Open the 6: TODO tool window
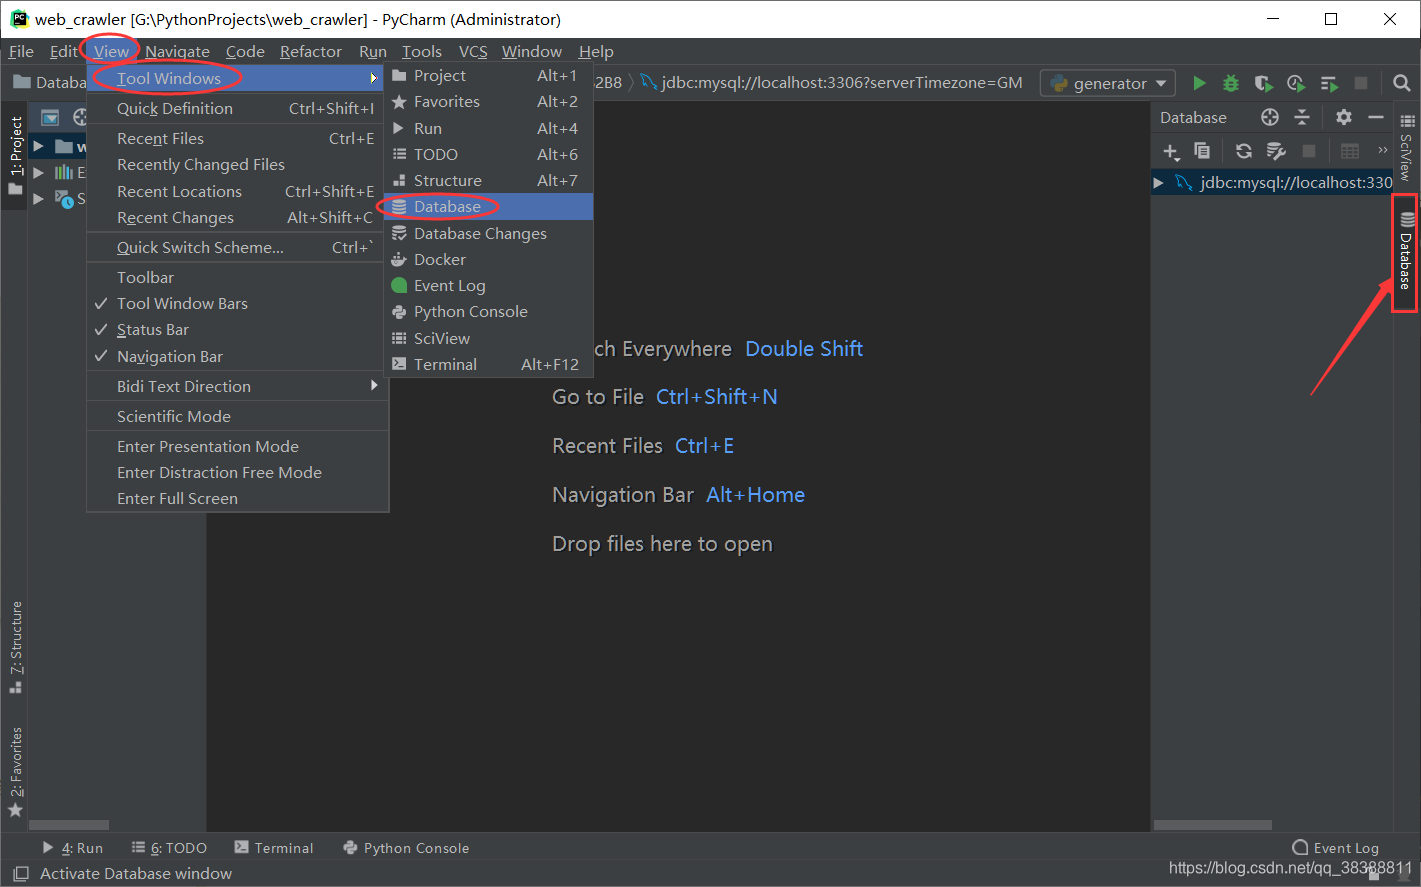Image resolution: width=1421 pixels, height=887 pixels. click(169, 848)
